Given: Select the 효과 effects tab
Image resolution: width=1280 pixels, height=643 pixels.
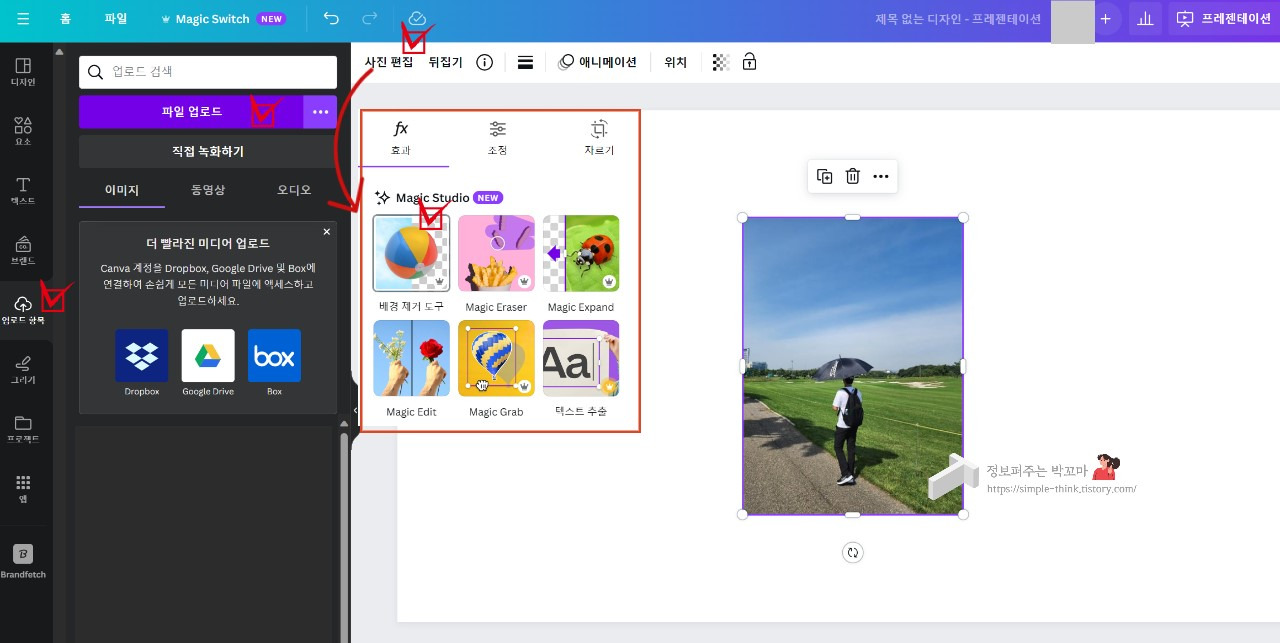Looking at the screenshot, I should click(401, 139).
